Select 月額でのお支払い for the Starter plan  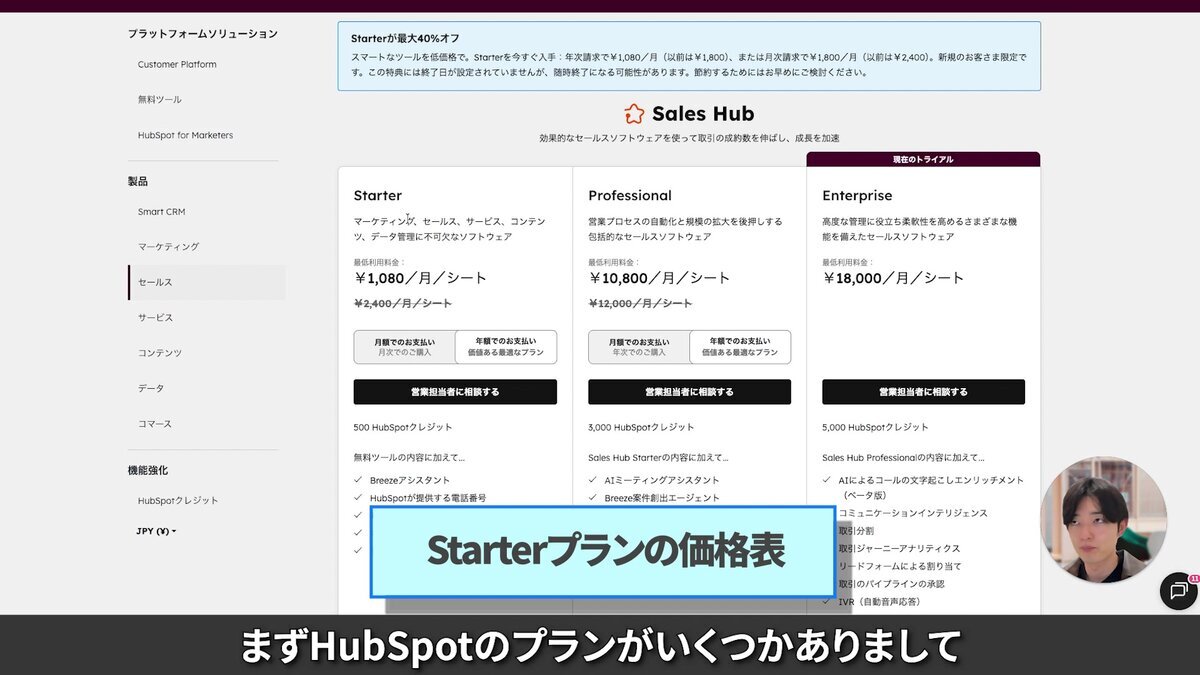pos(404,345)
